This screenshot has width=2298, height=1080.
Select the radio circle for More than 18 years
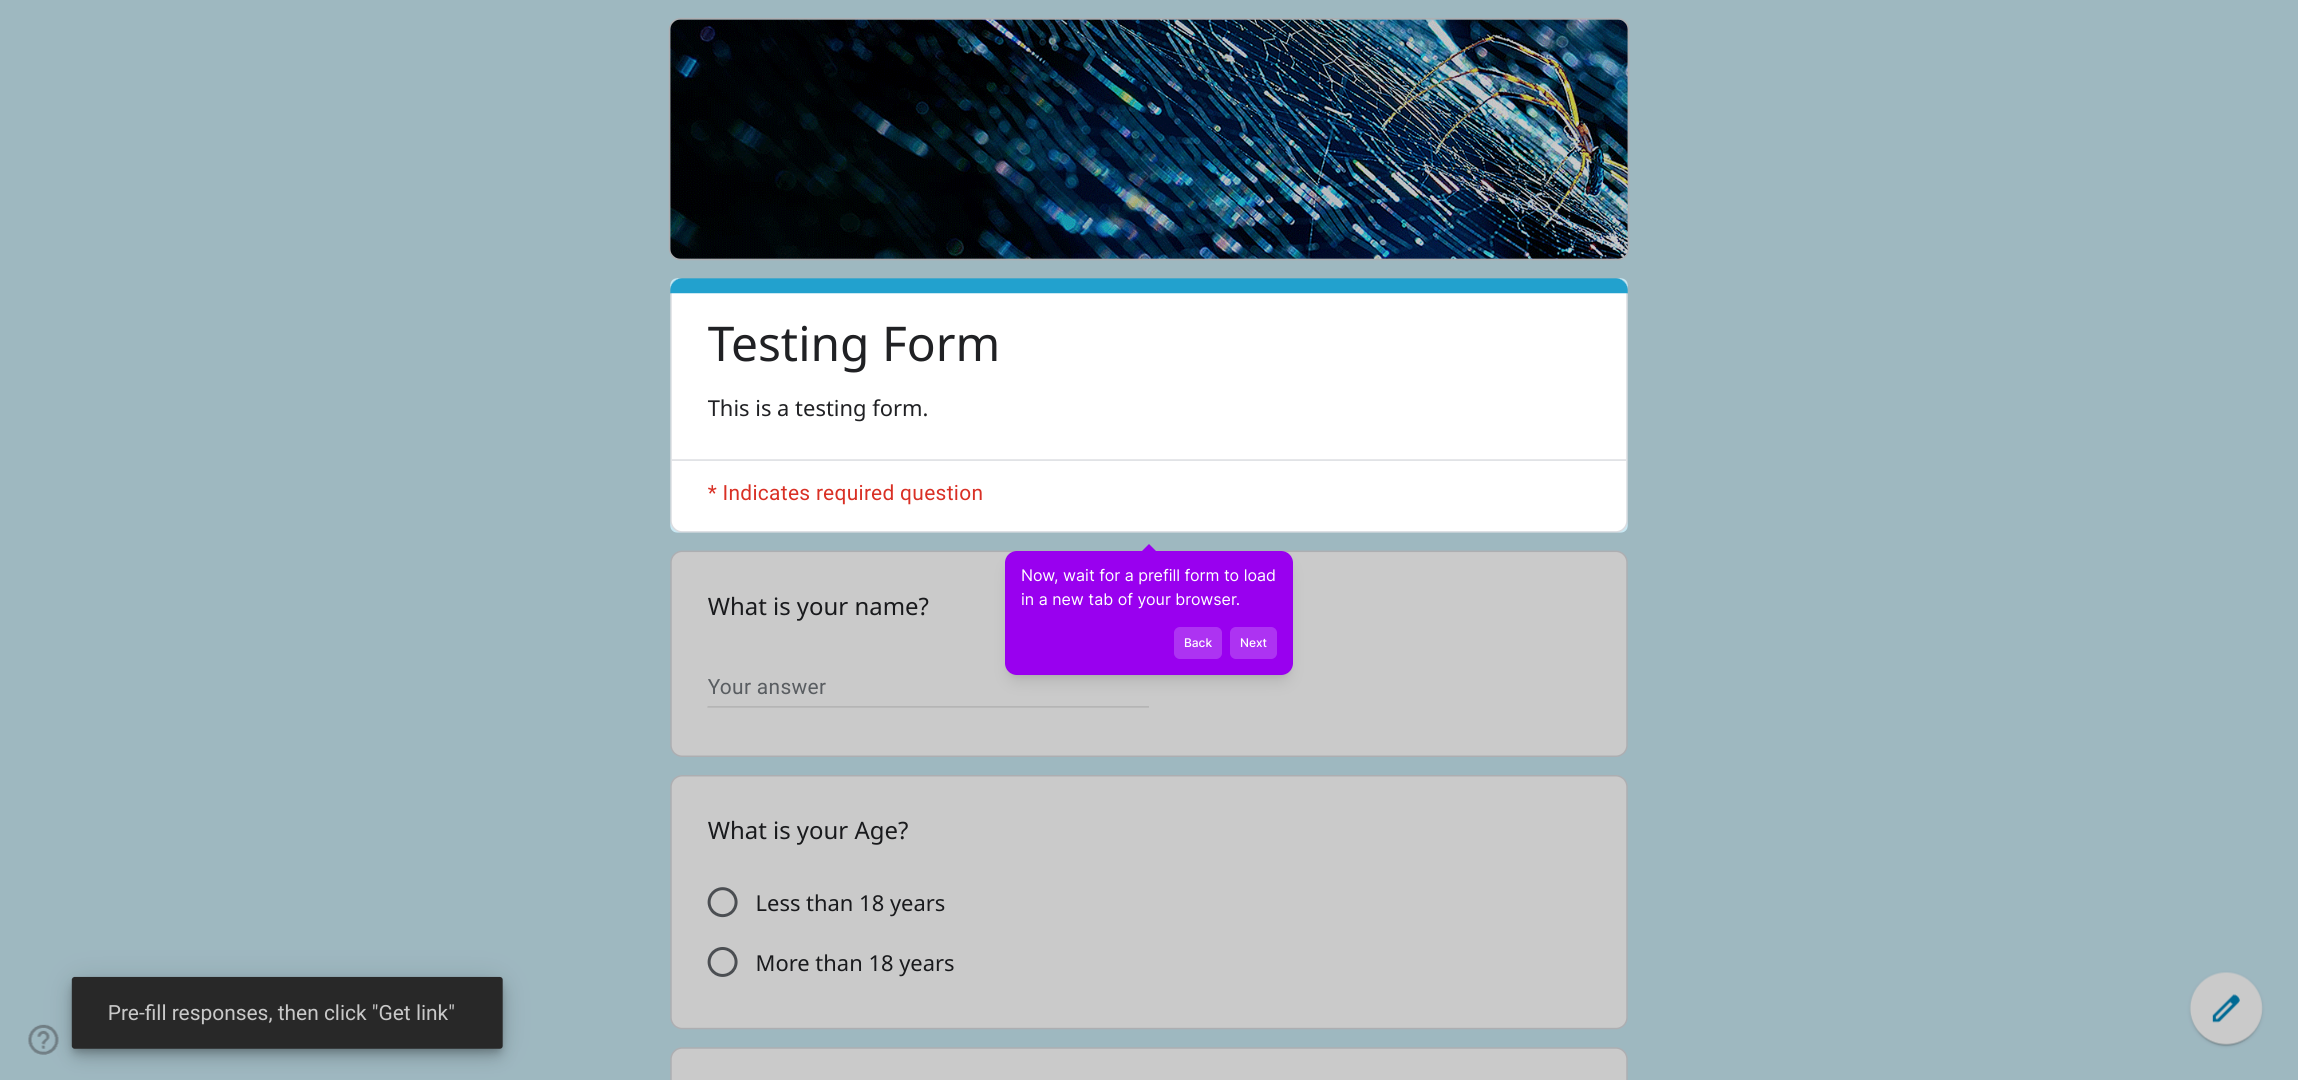tap(722, 962)
